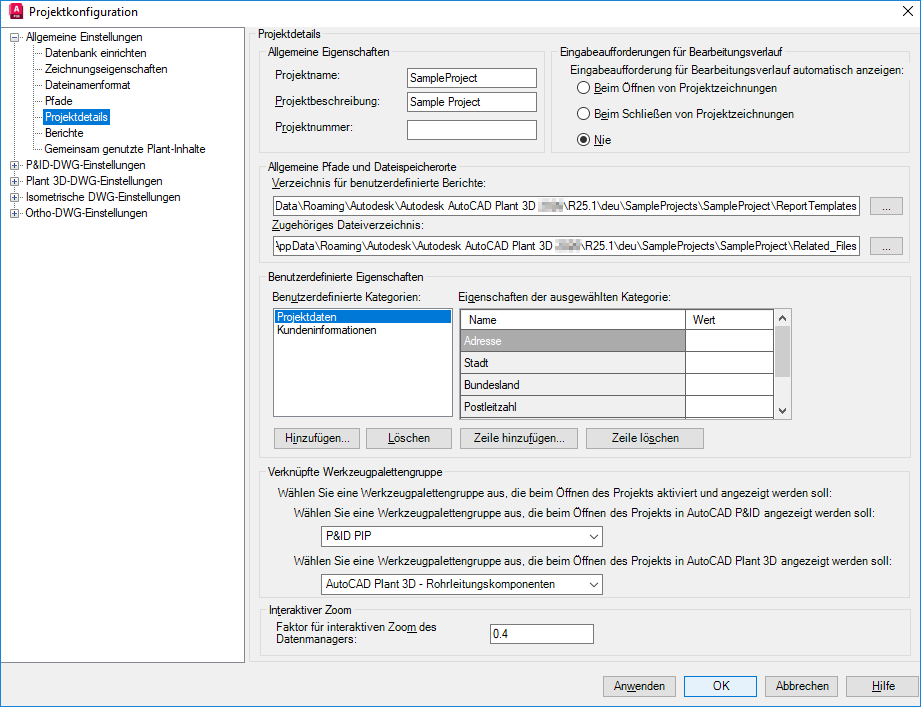Image resolution: width=921 pixels, height=707 pixels.
Task: Click the Name column header
Action: point(573,320)
